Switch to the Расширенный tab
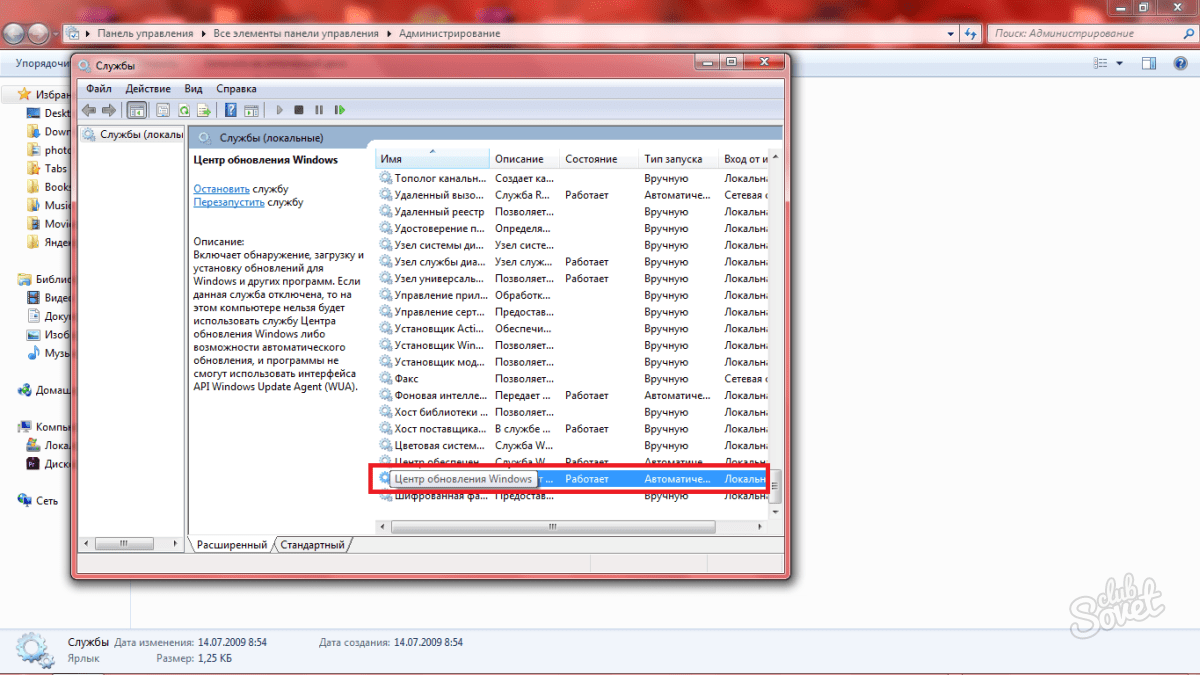 (230, 545)
